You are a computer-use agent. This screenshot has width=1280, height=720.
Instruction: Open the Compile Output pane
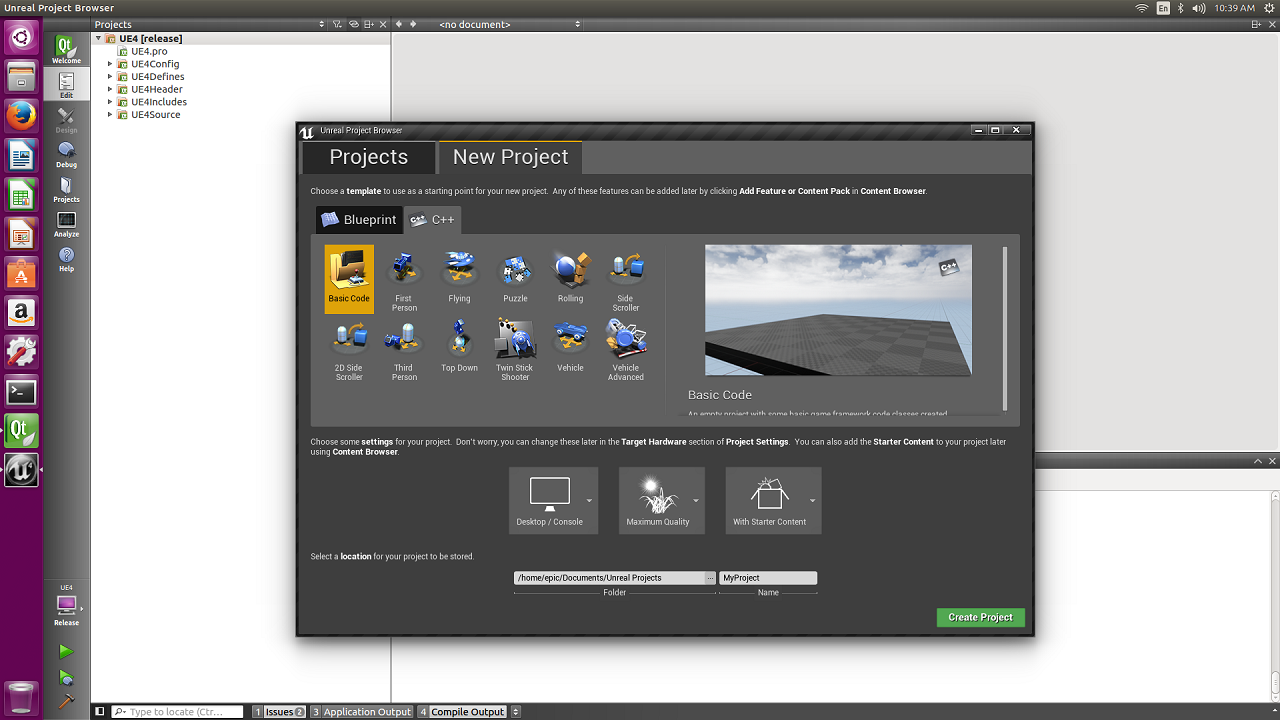462,712
